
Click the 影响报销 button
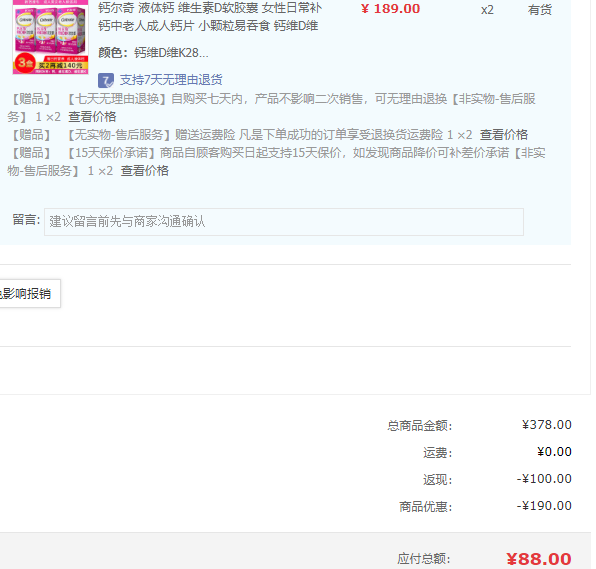point(30,293)
